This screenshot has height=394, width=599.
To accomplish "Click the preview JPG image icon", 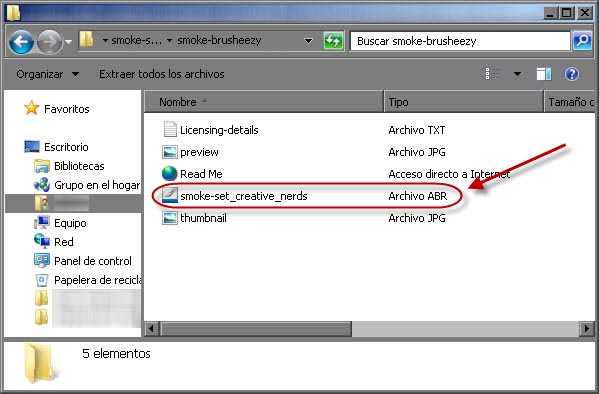I will [170, 152].
